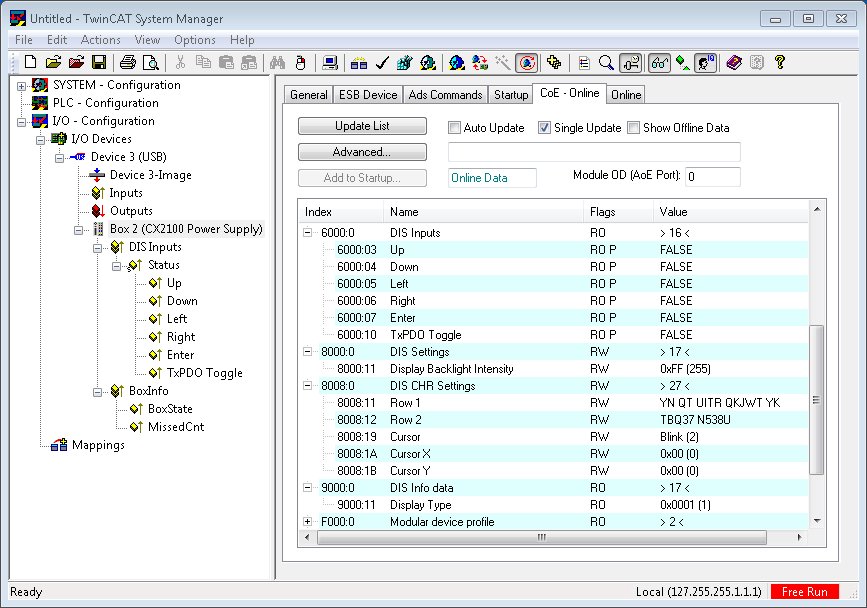The width and height of the screenshot is (867, 608).
Task: Click the Online Data text field
Action: point(492,178)
